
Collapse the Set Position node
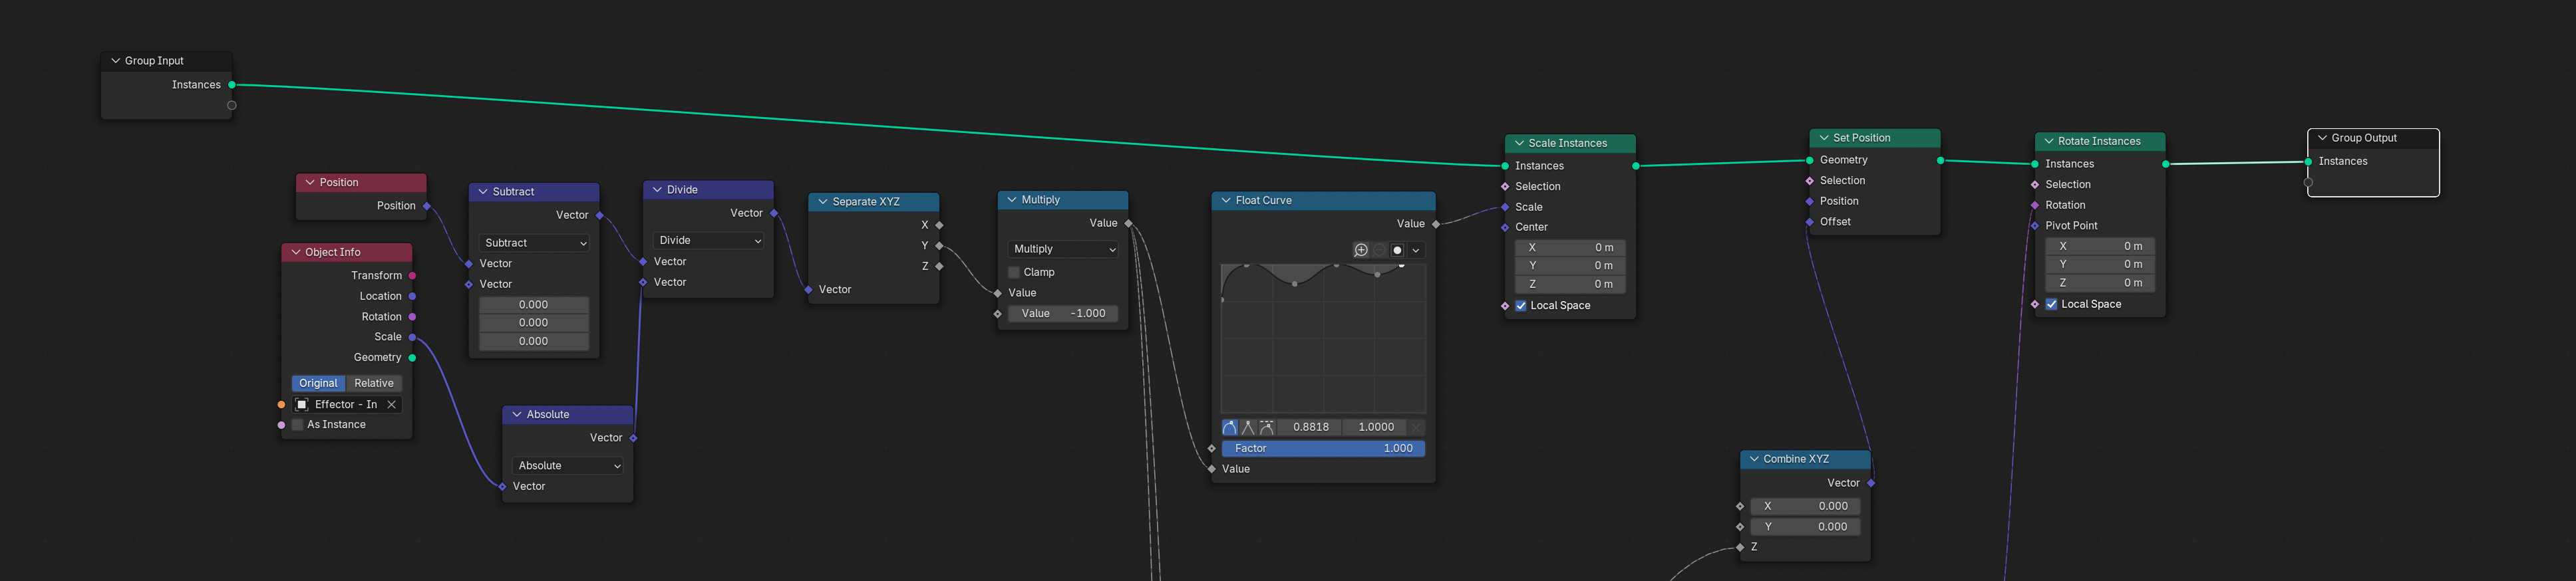coord(1824,138)
